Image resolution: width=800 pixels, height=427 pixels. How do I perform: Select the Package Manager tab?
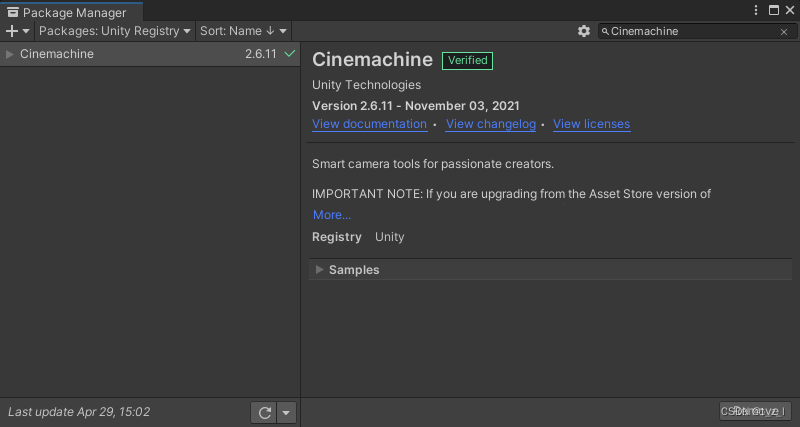click(x=71, y=12)
